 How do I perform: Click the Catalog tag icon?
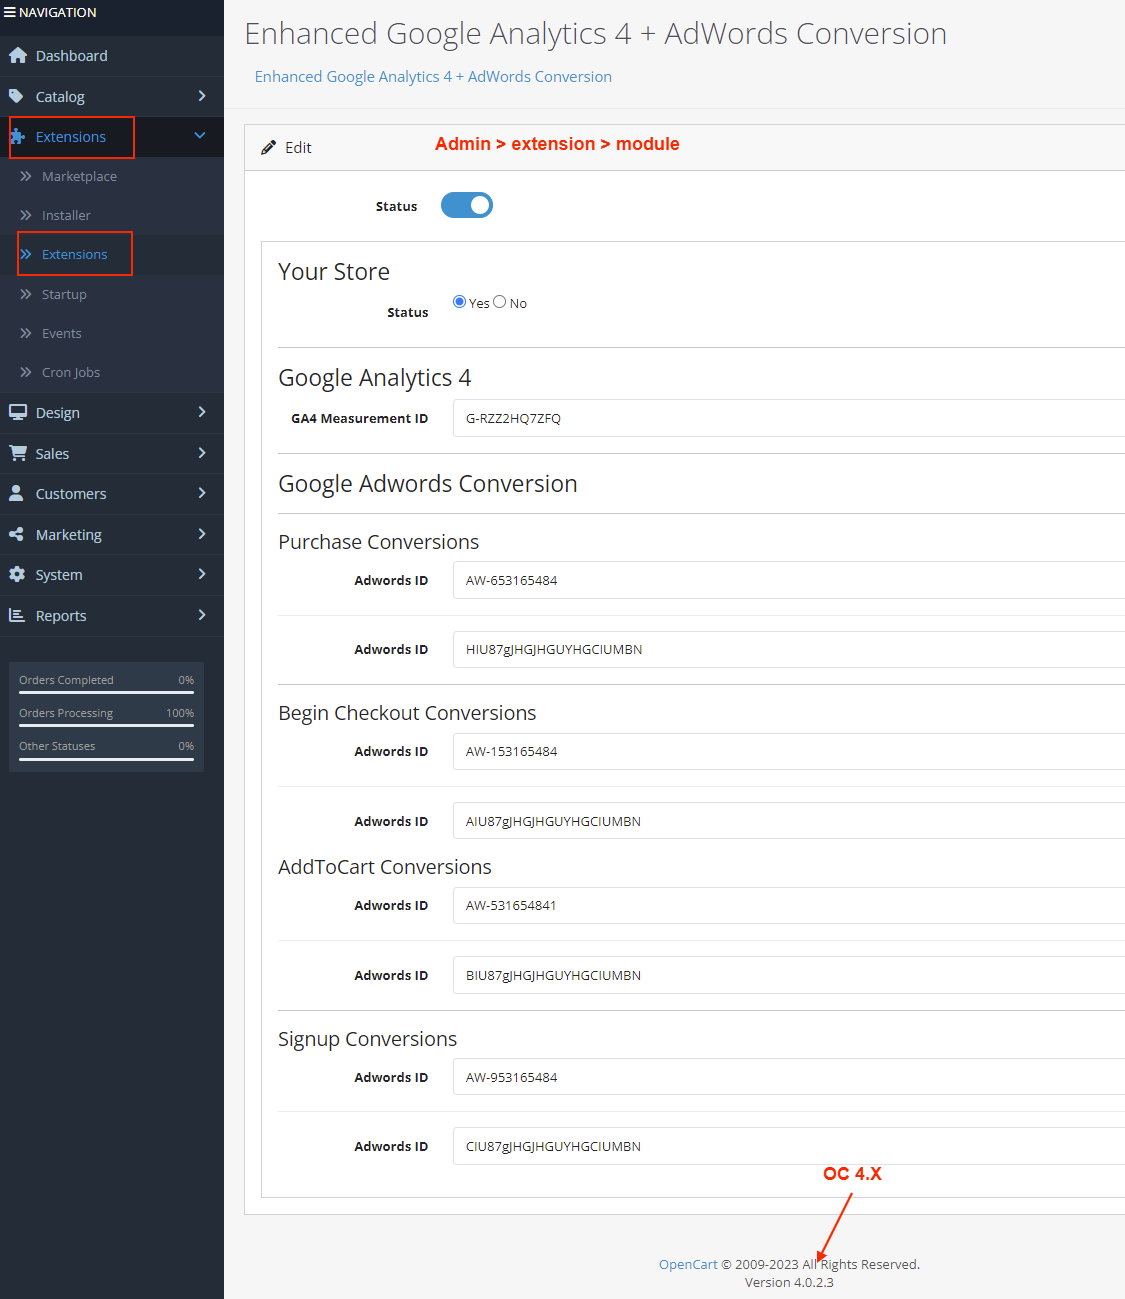point(16,97)
